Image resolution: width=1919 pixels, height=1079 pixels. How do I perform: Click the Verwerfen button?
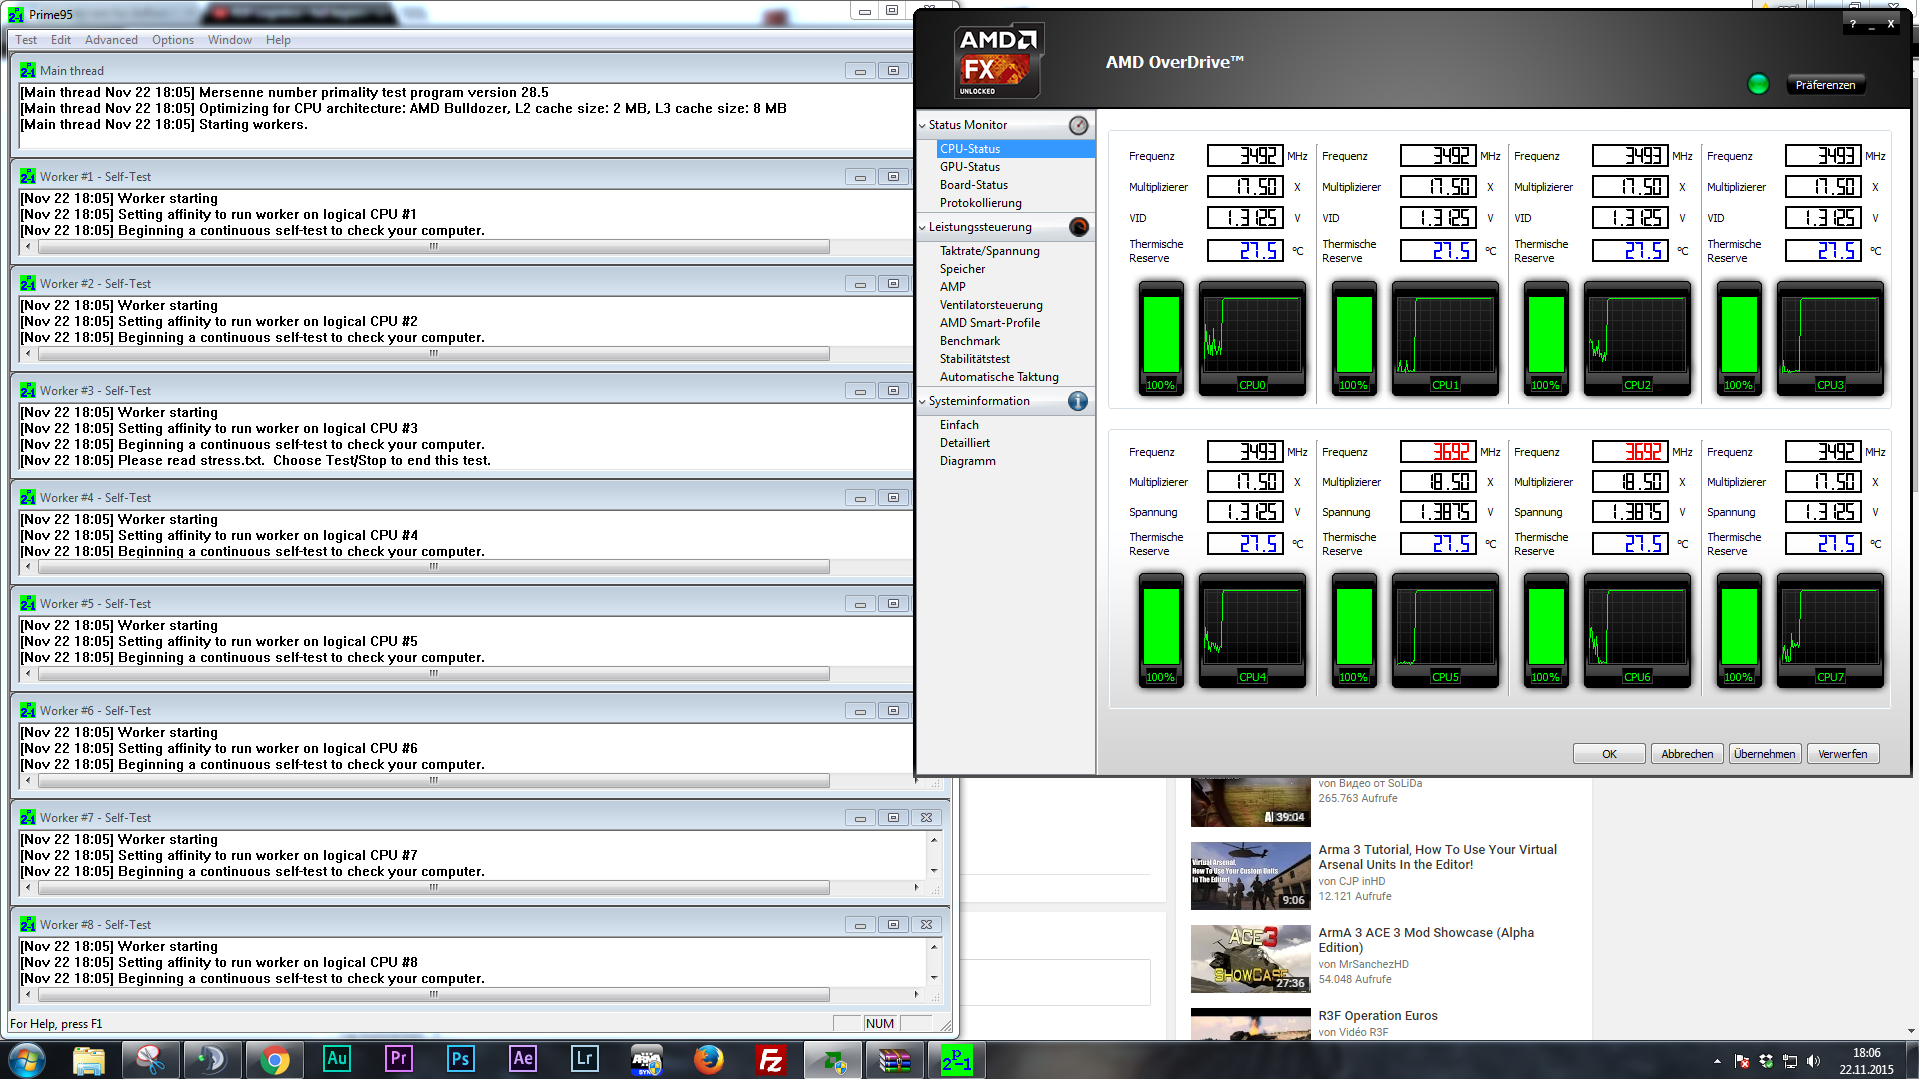point(1843,754)
